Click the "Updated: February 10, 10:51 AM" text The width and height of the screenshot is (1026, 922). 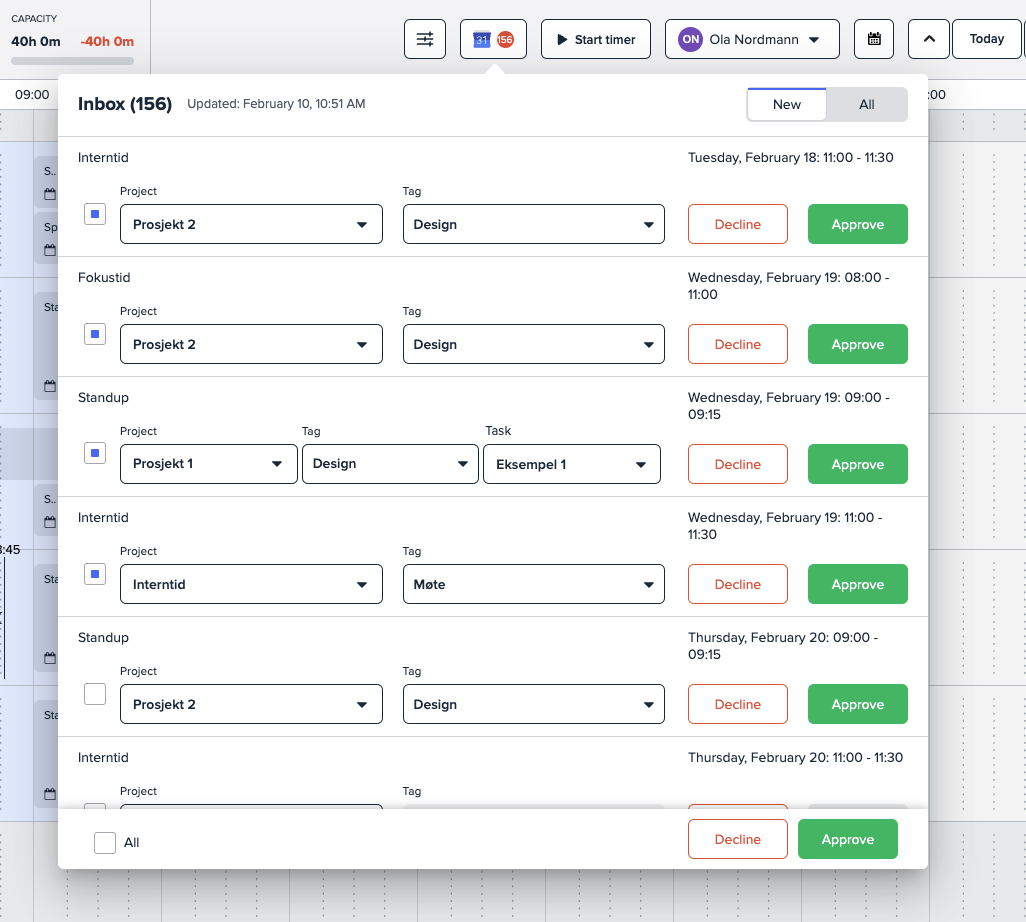pyautogui.click(x=276, y=104)
